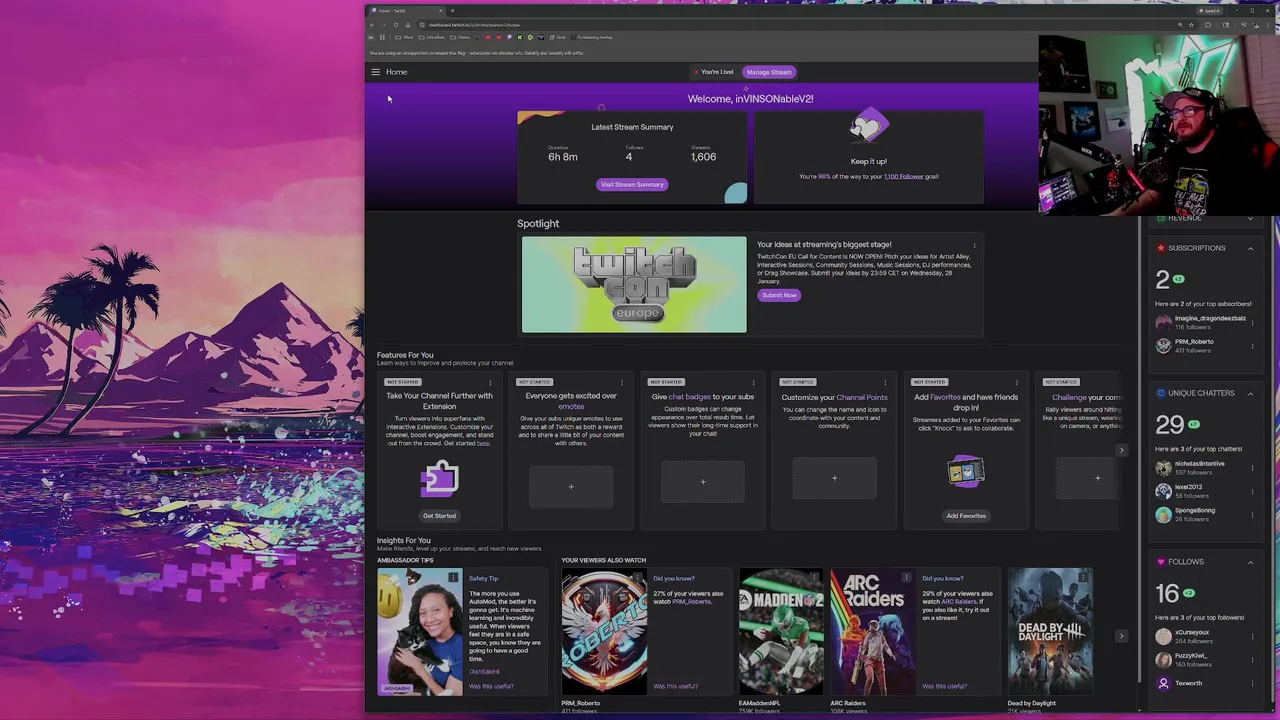Click Submit Now for TwitchCon
The height and width of the screenshot is (720, 1280).
[779, 295]
